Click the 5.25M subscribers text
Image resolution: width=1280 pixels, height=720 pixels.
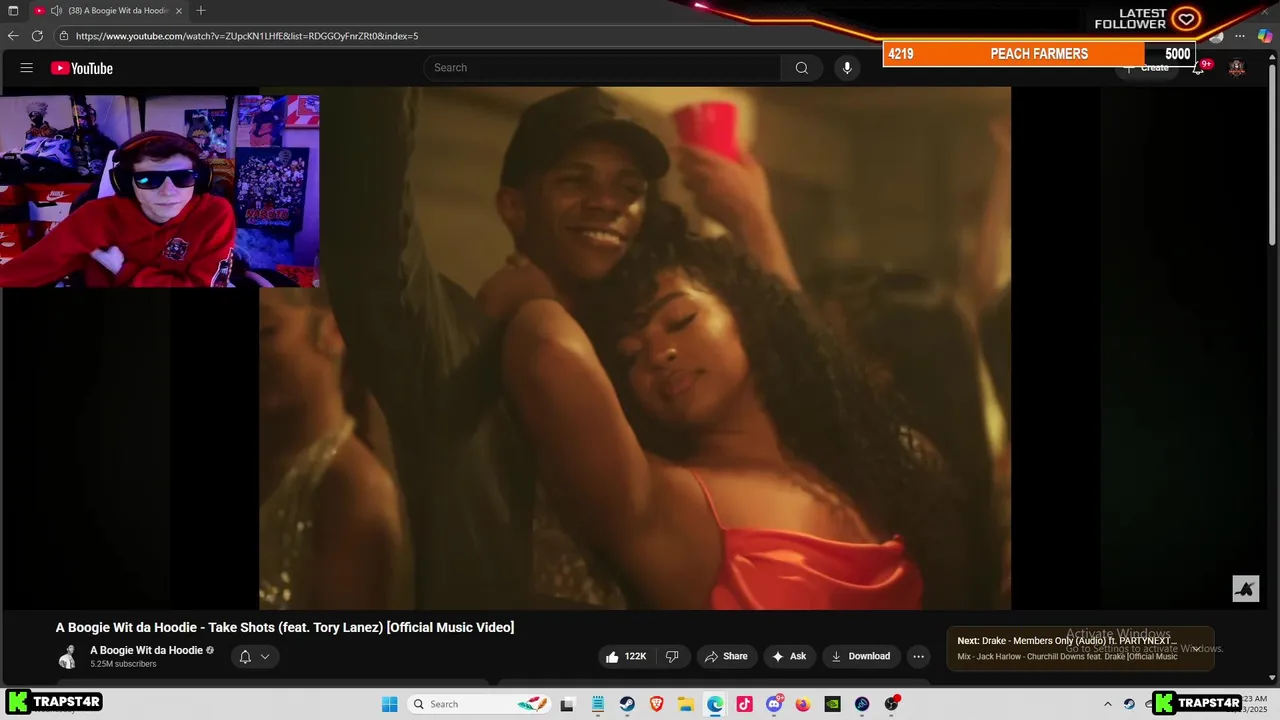coord(123,664)
